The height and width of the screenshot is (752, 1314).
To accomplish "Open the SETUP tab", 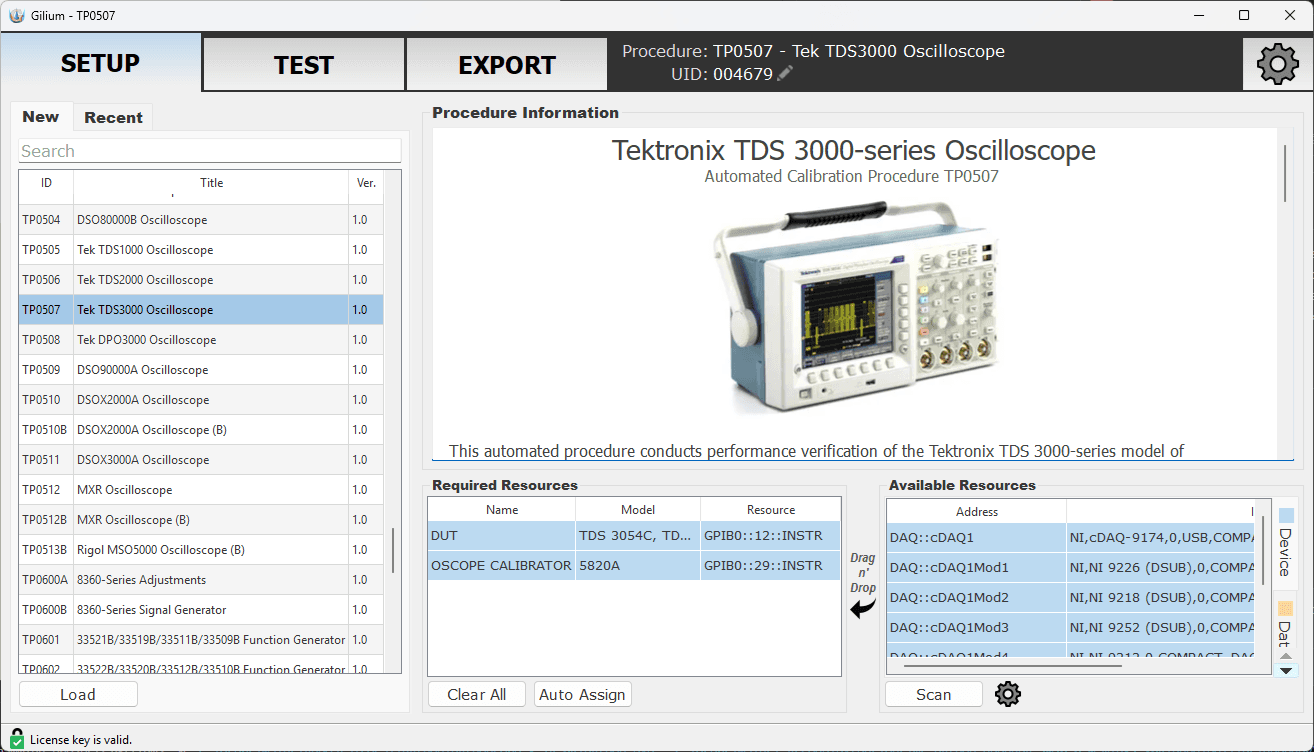I will click(x=100, y=63).
